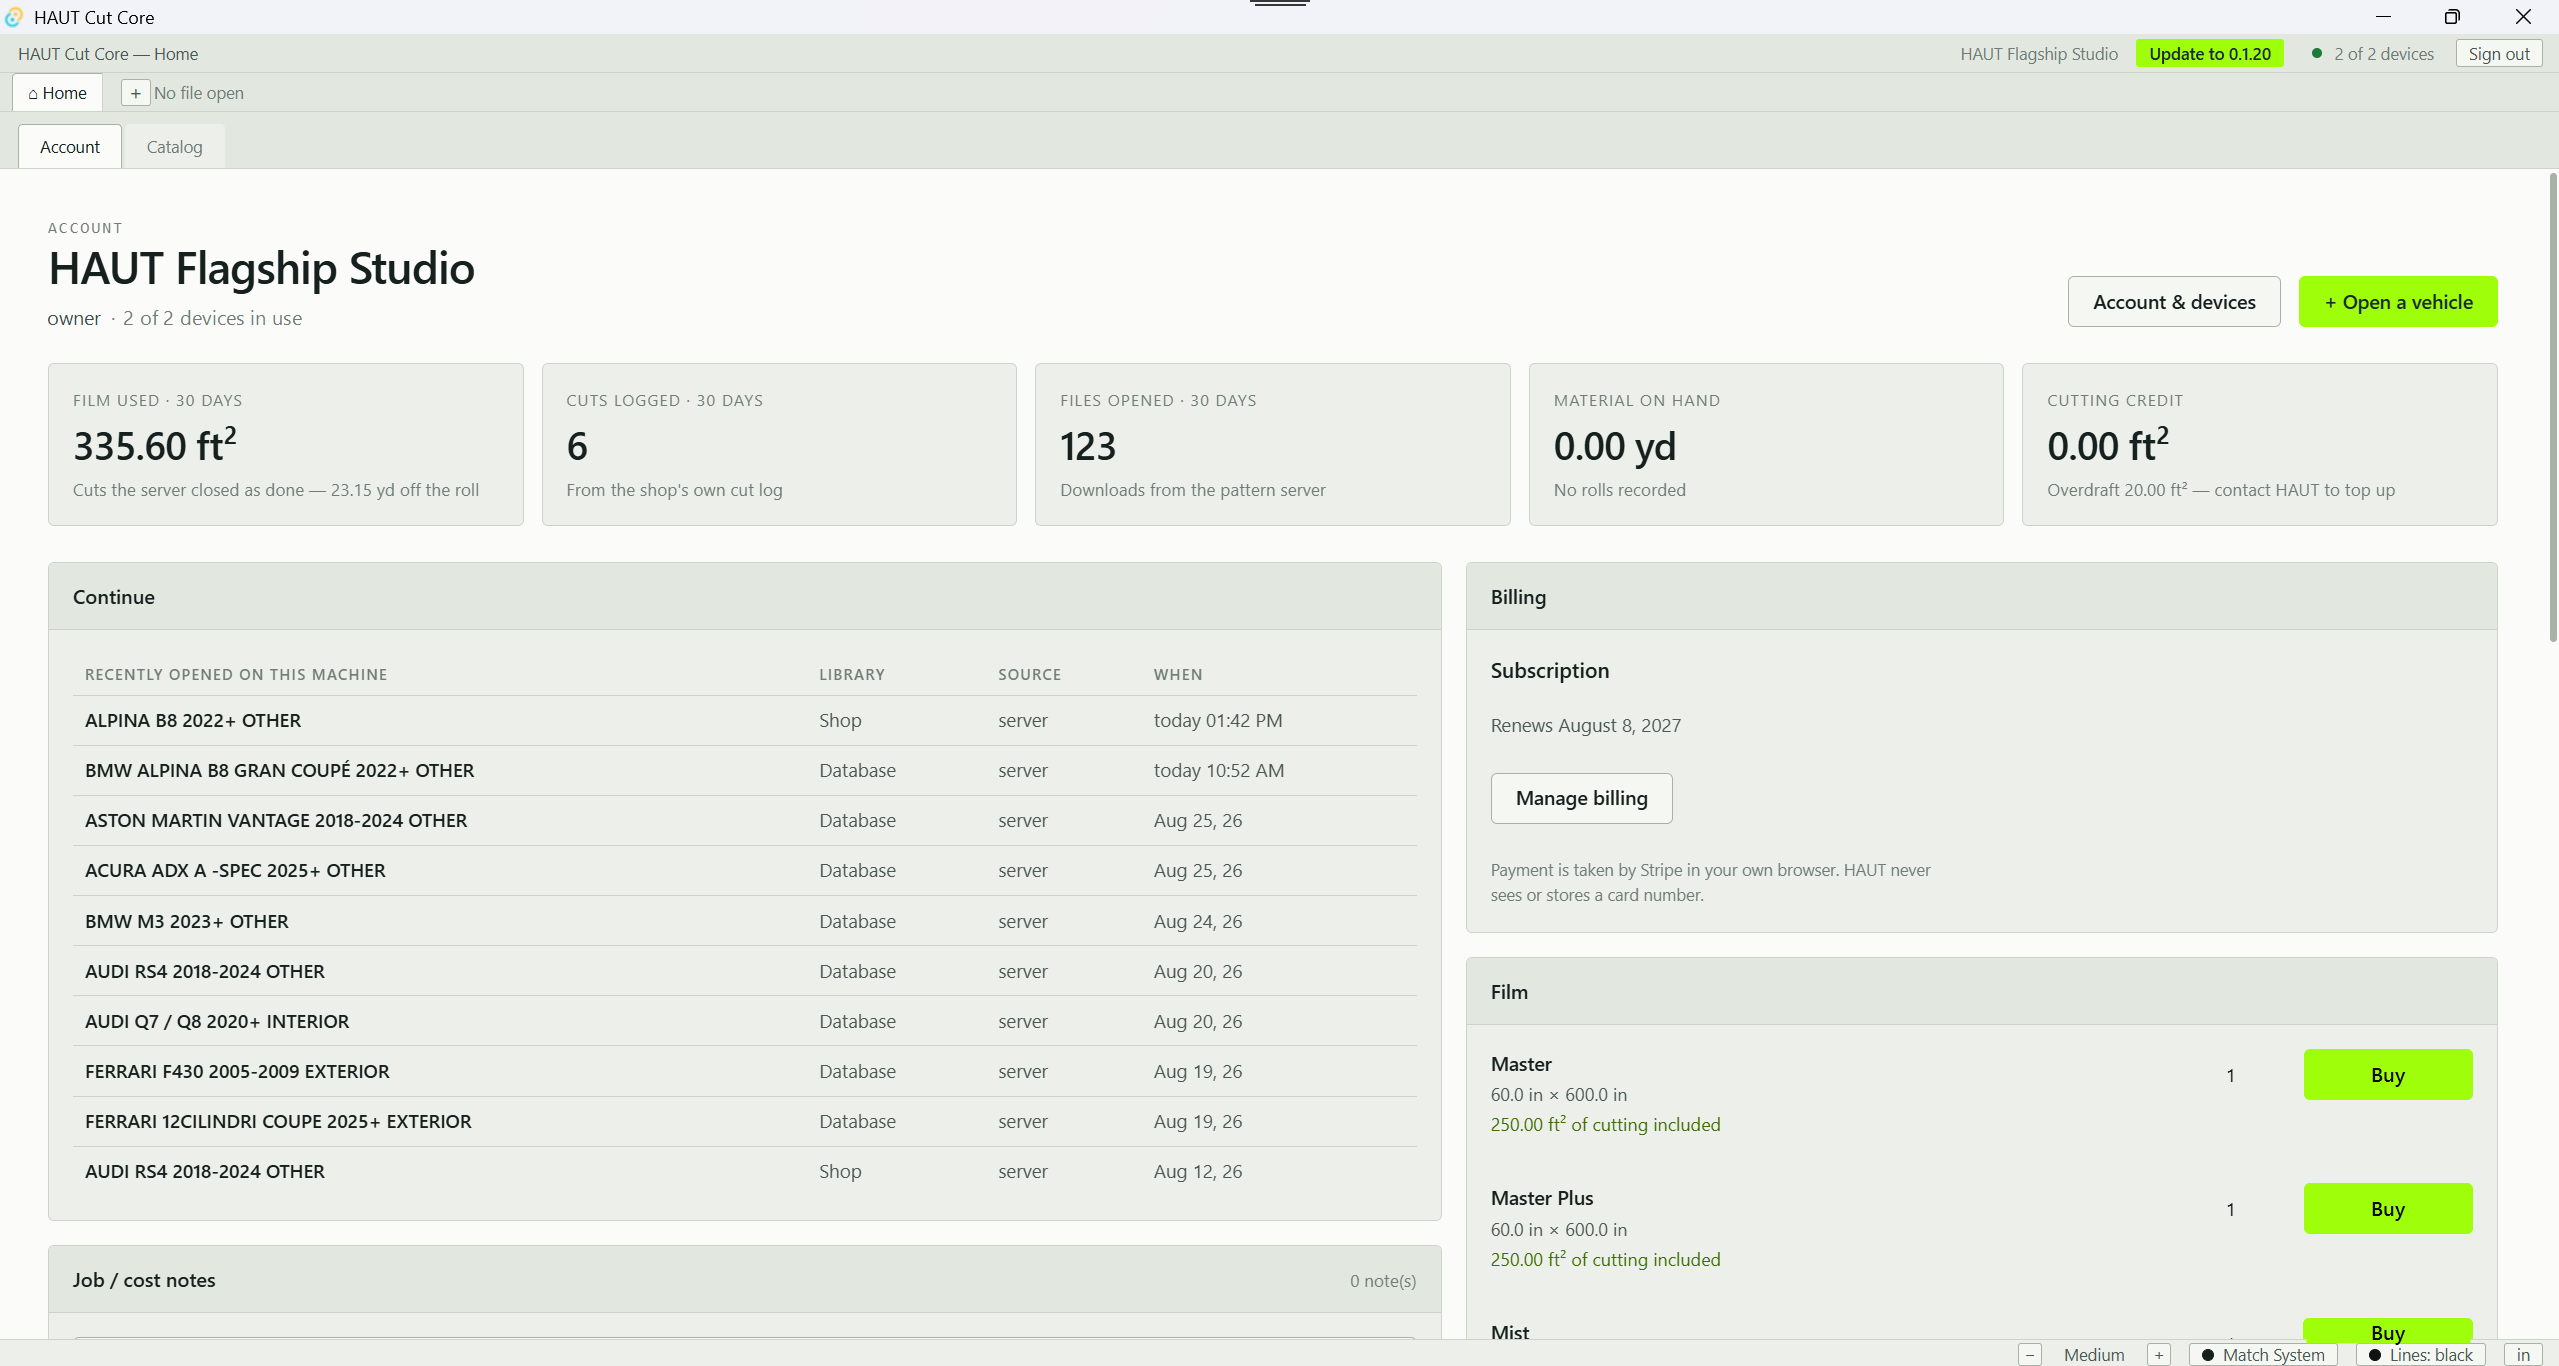Open AUDI RS4 2018-2024 OTHER dated Aug 12

coord(745,1172)
